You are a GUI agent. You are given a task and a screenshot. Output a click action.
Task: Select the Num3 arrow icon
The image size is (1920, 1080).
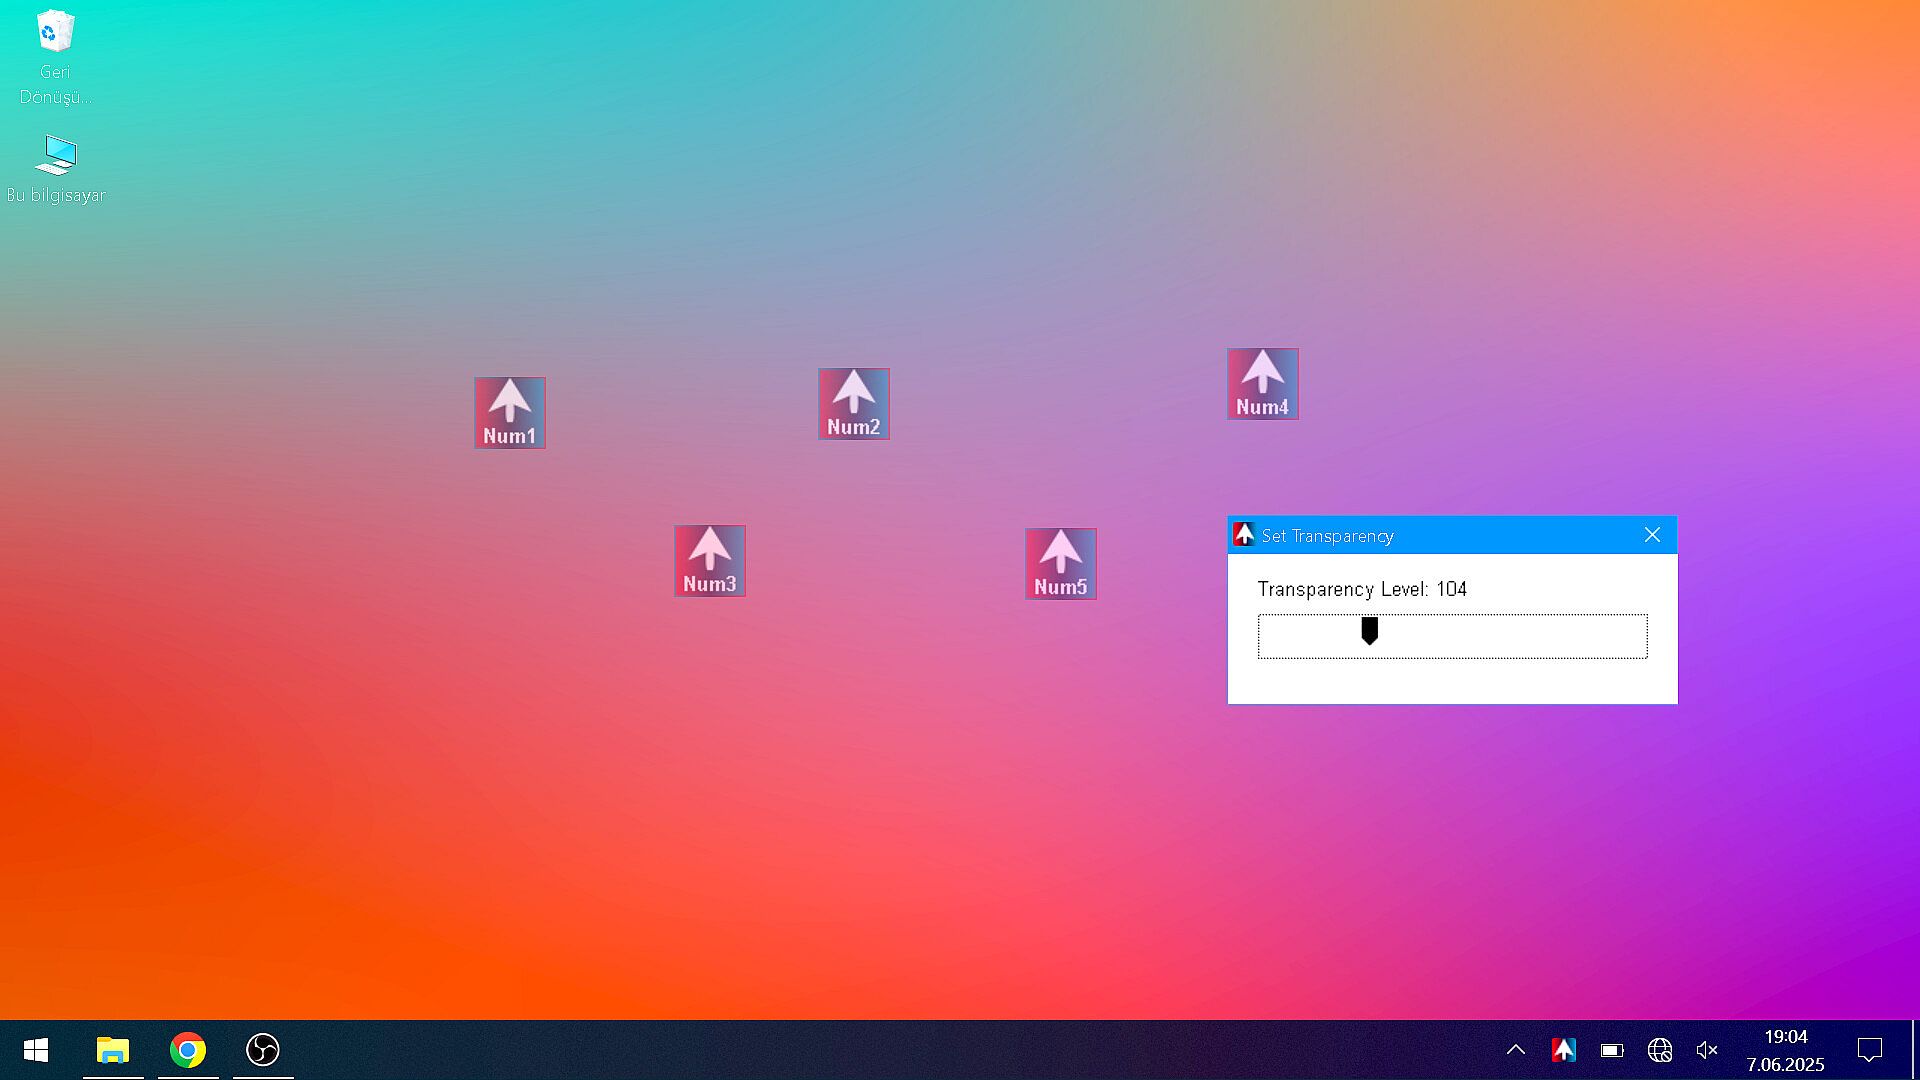pos(709,560)
